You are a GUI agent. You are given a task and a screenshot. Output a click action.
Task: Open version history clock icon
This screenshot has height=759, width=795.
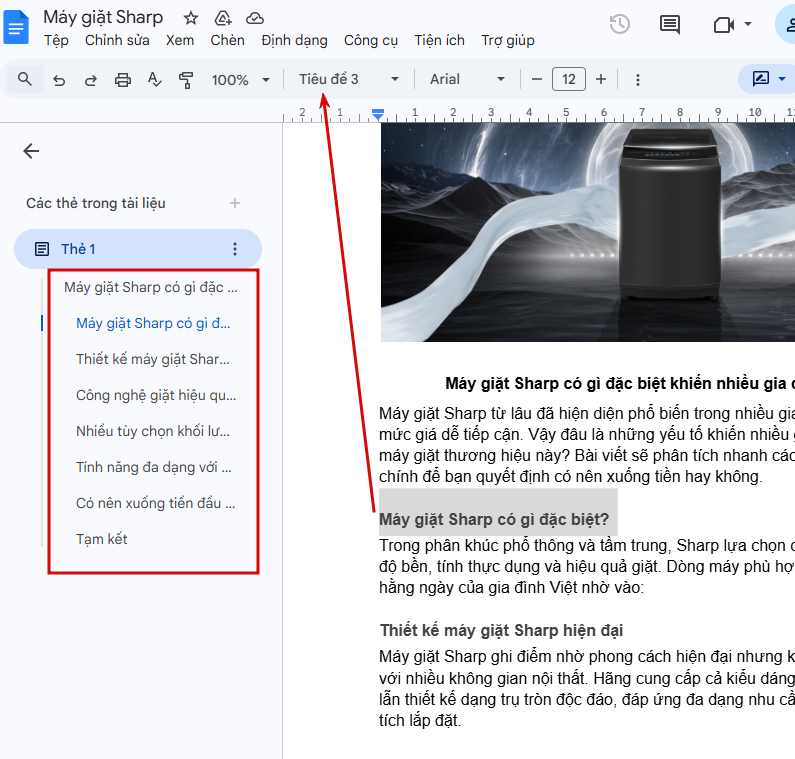620,24
